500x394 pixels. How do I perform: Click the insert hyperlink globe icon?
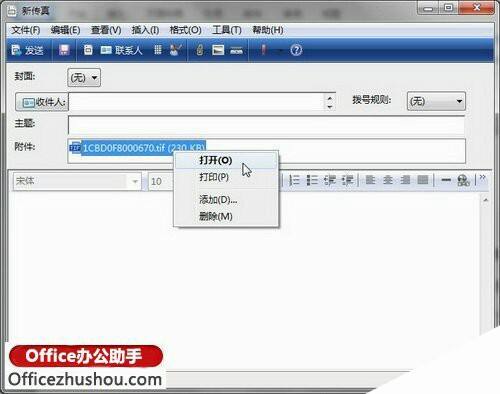(463, 181)
